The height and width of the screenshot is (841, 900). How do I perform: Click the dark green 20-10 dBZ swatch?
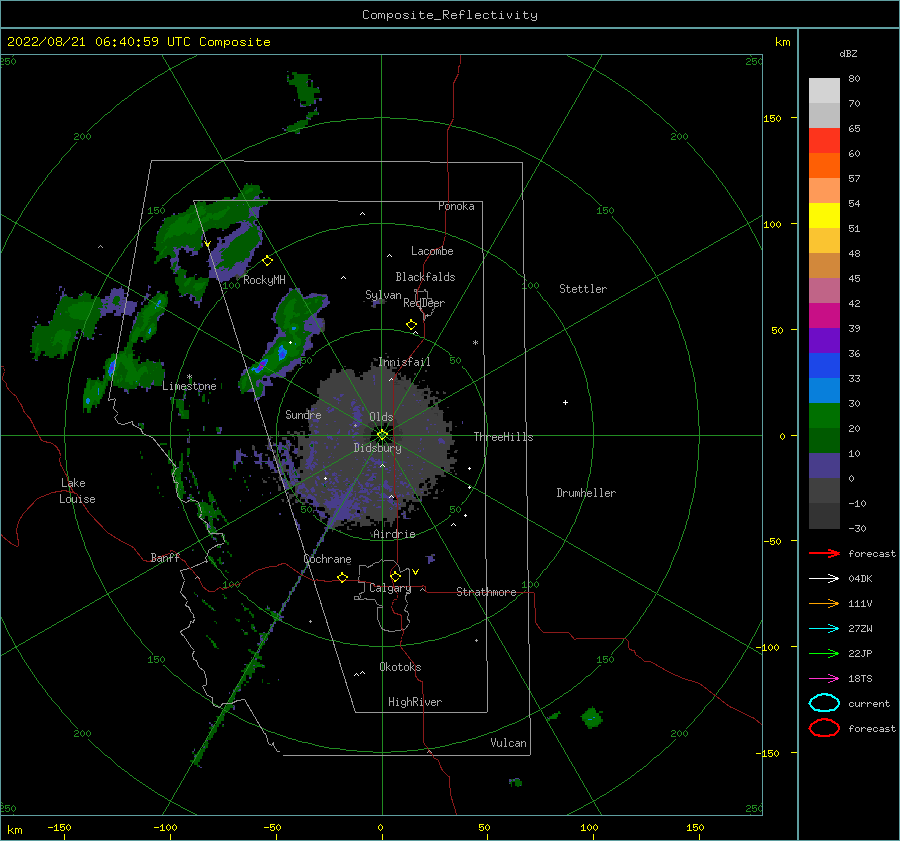click(824, 441)
